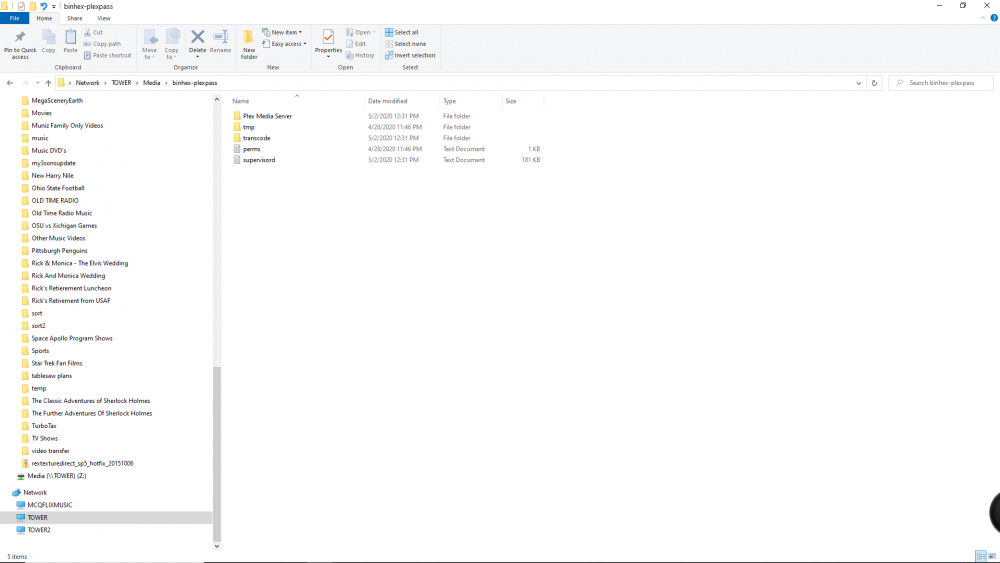Viewport: 1000px width, 563px height.
Task: Select the TurboTax folder in tree
Action: (x=44, y=426)
